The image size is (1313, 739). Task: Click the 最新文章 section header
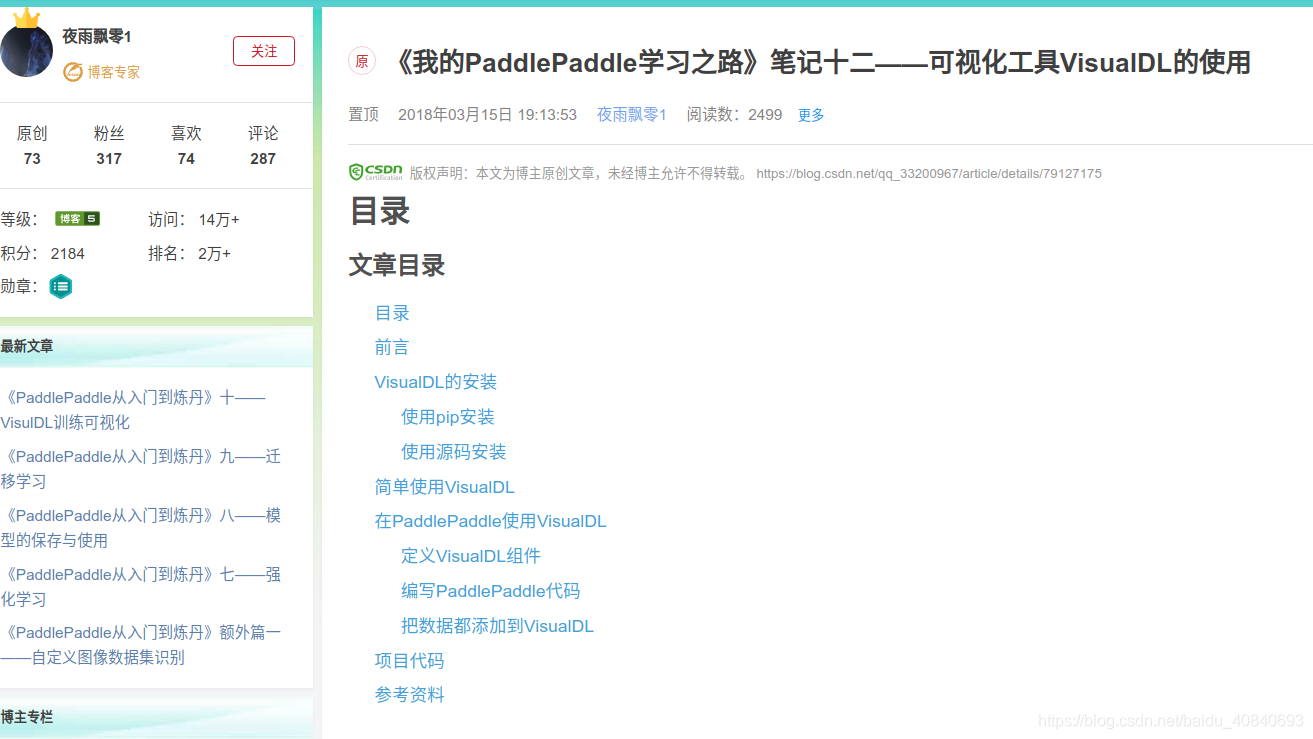point(27,346)
